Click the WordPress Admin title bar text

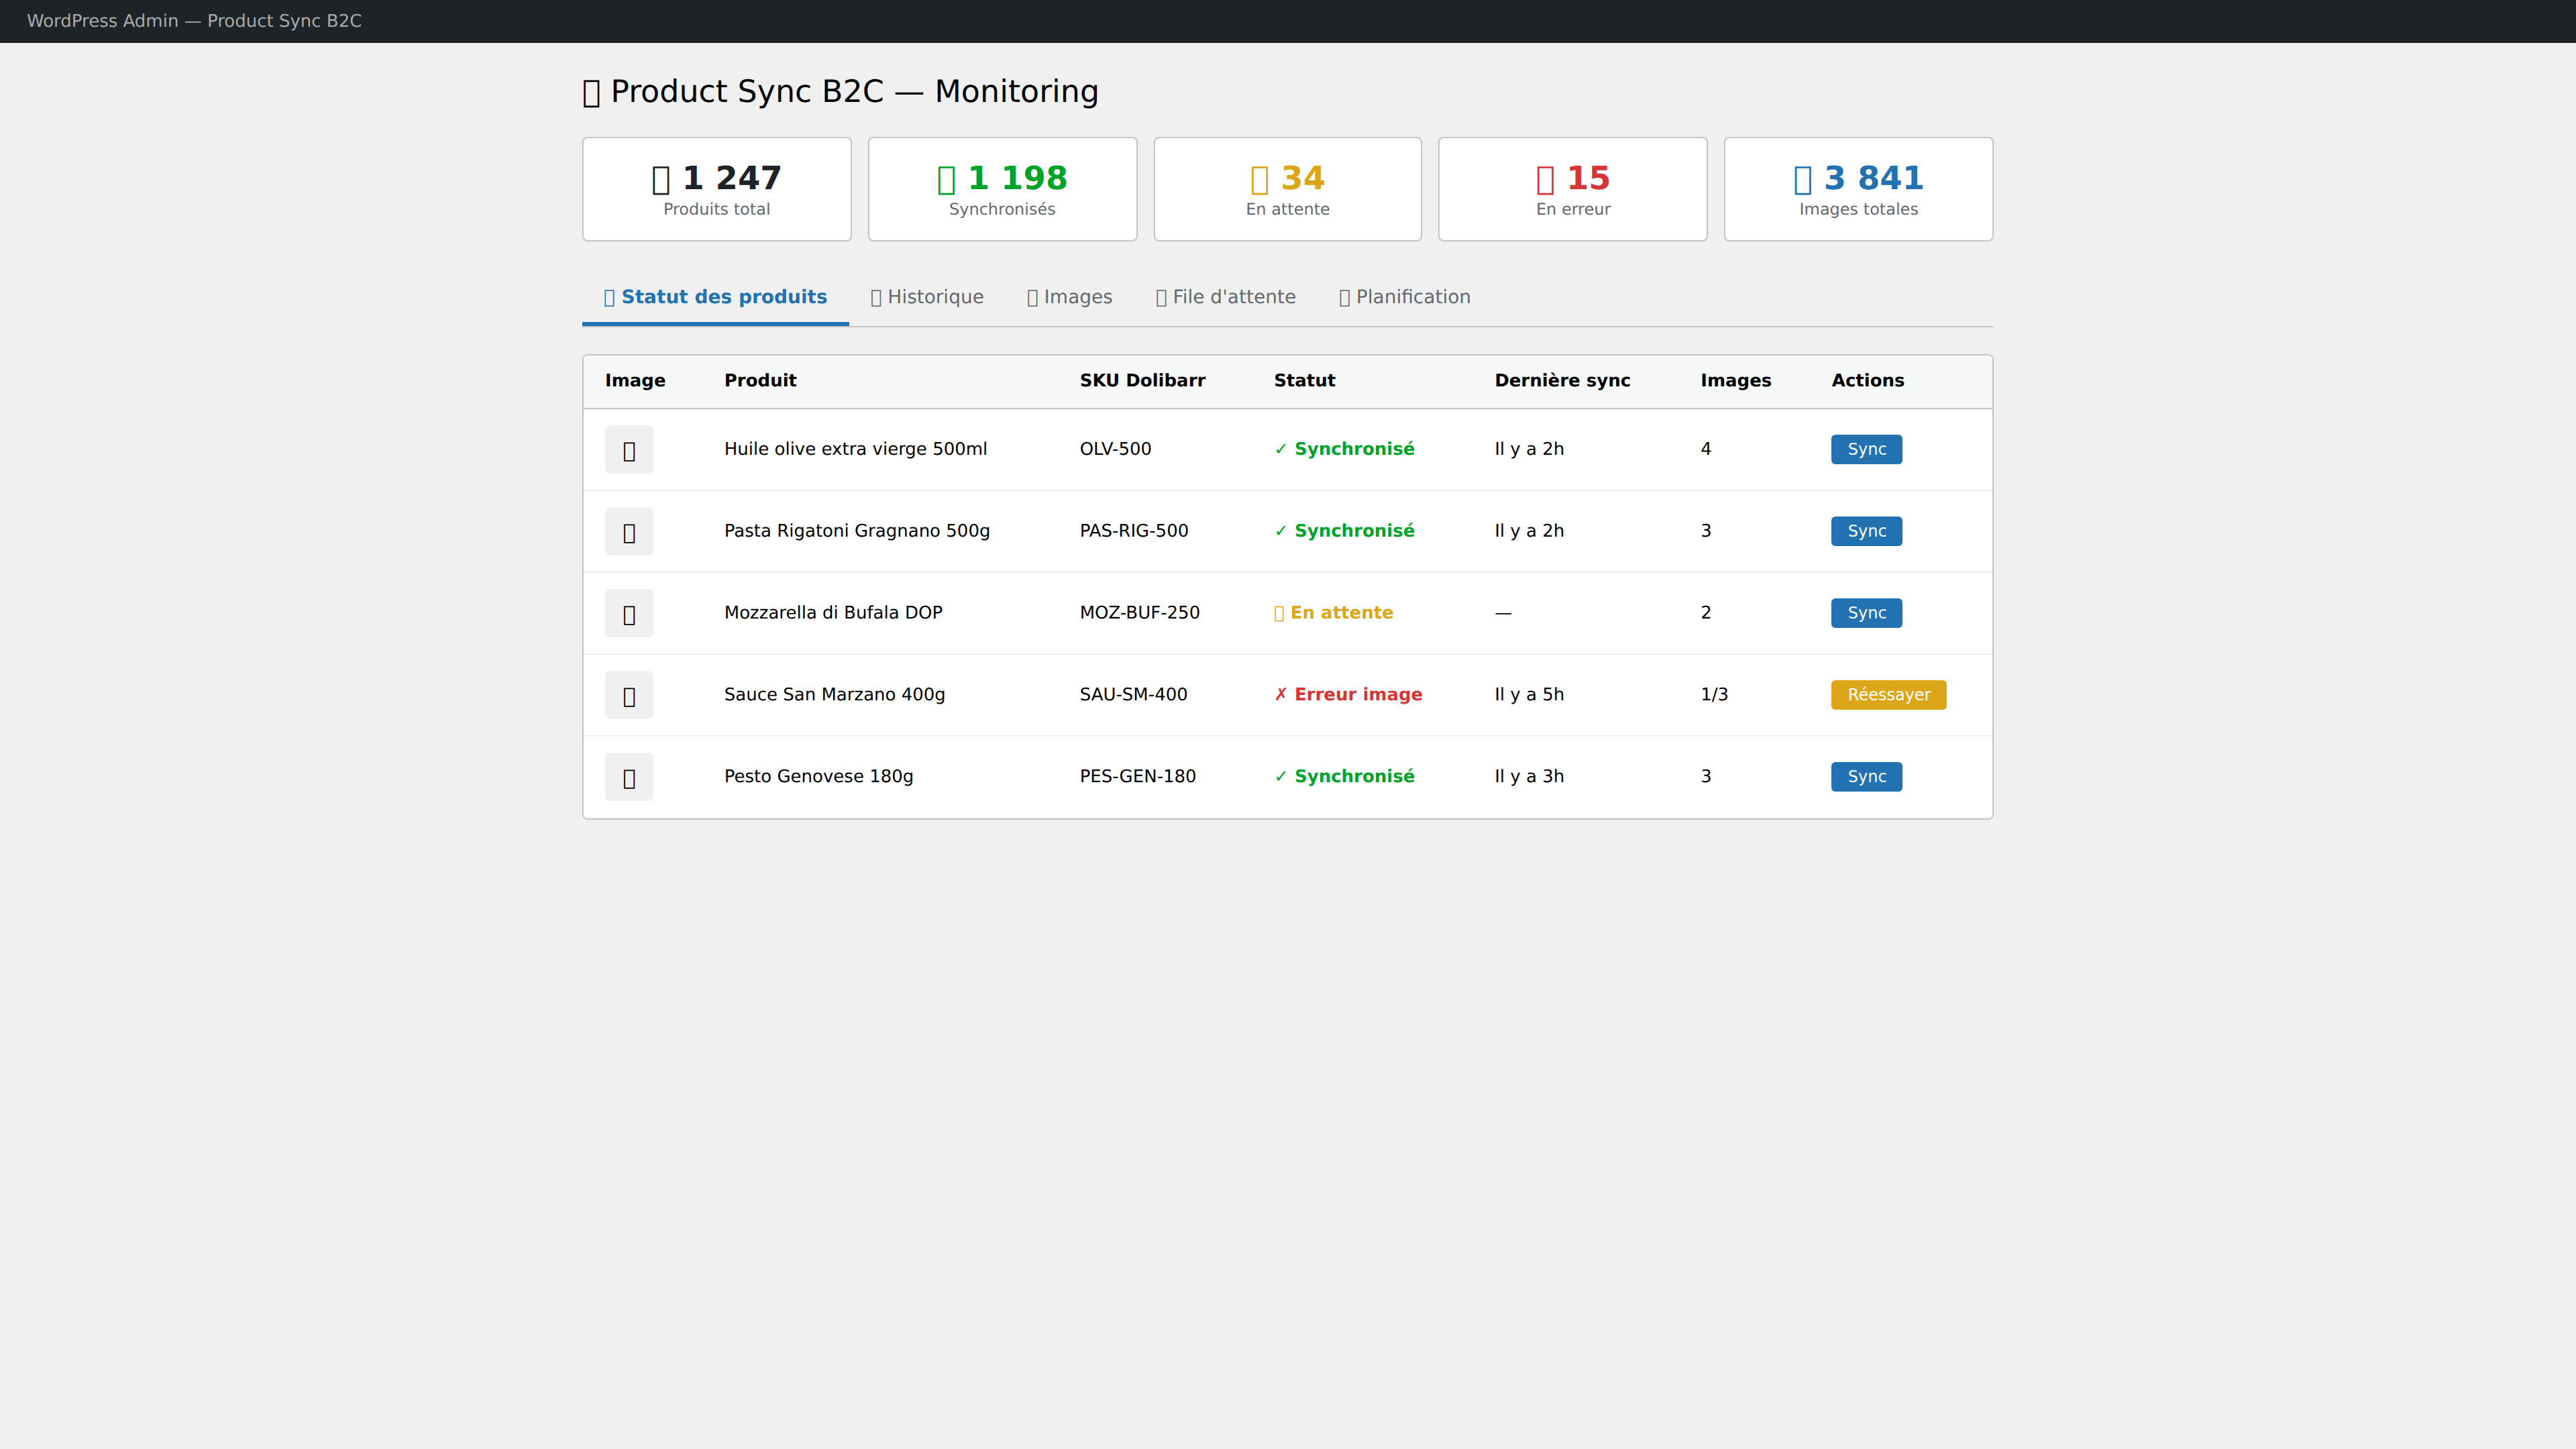click(x=194, y=21)
